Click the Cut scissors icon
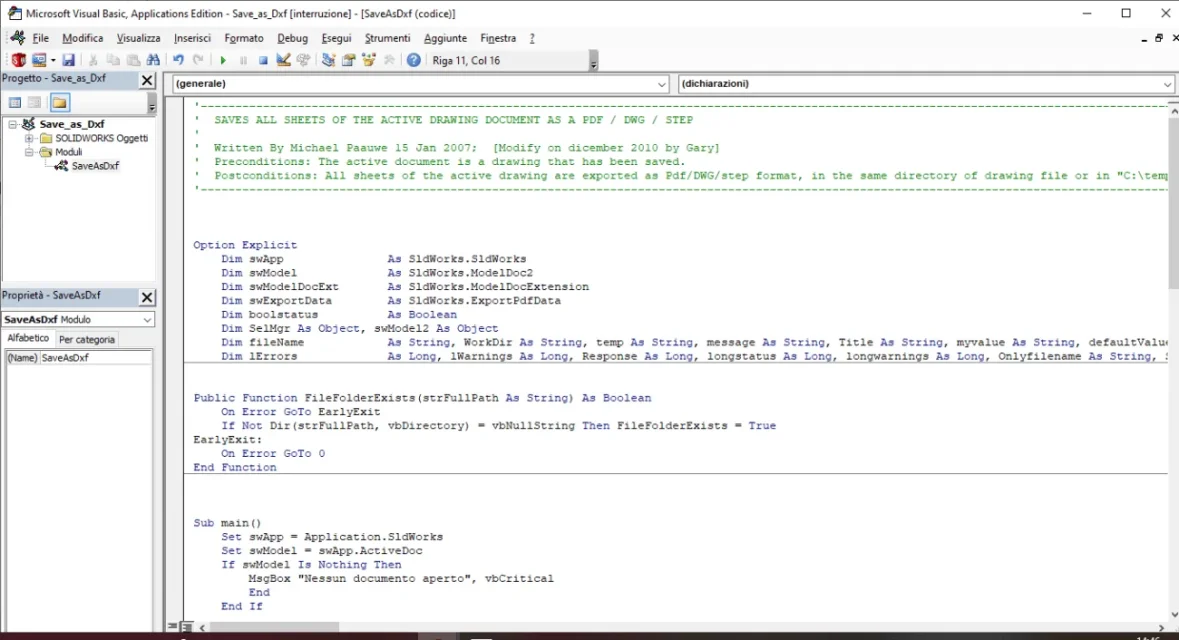Screen dimensions: 1179x640 (93, 60)
